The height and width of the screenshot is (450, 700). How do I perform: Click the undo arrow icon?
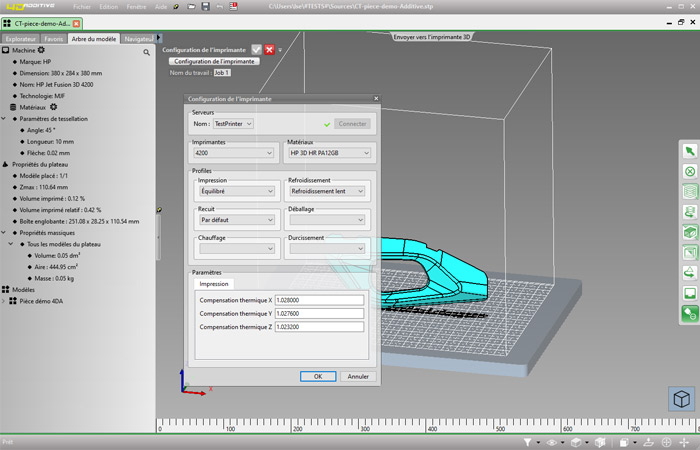coord(220,6)
